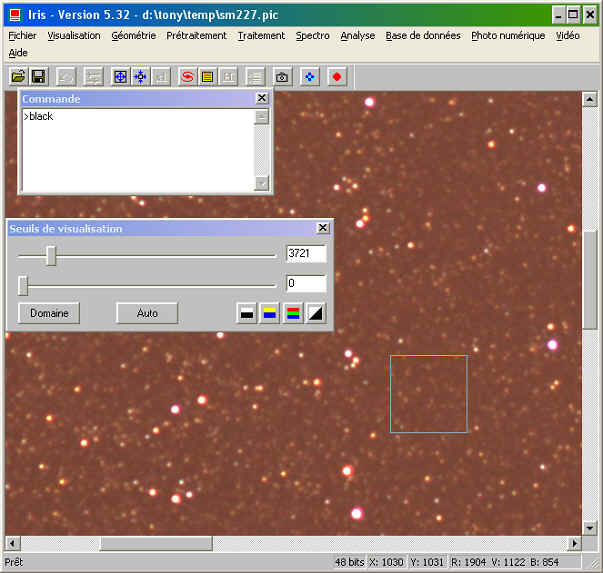Viewport: 603px width, 573px height.
Task: Click the save floppy disk icon
Action: click(x=39, y=77)
